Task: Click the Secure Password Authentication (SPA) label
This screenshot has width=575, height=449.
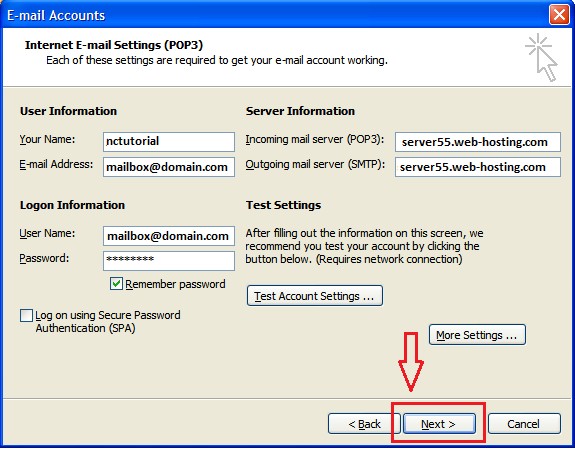Action: (108, 322)
